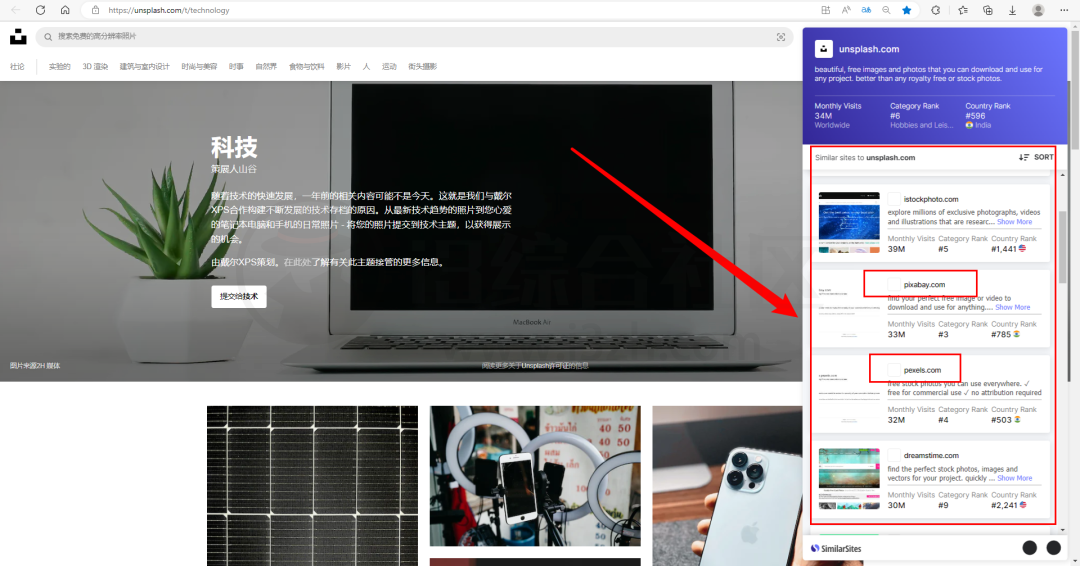
Task: Click the 科技 heading text
Action: point(234,147)
